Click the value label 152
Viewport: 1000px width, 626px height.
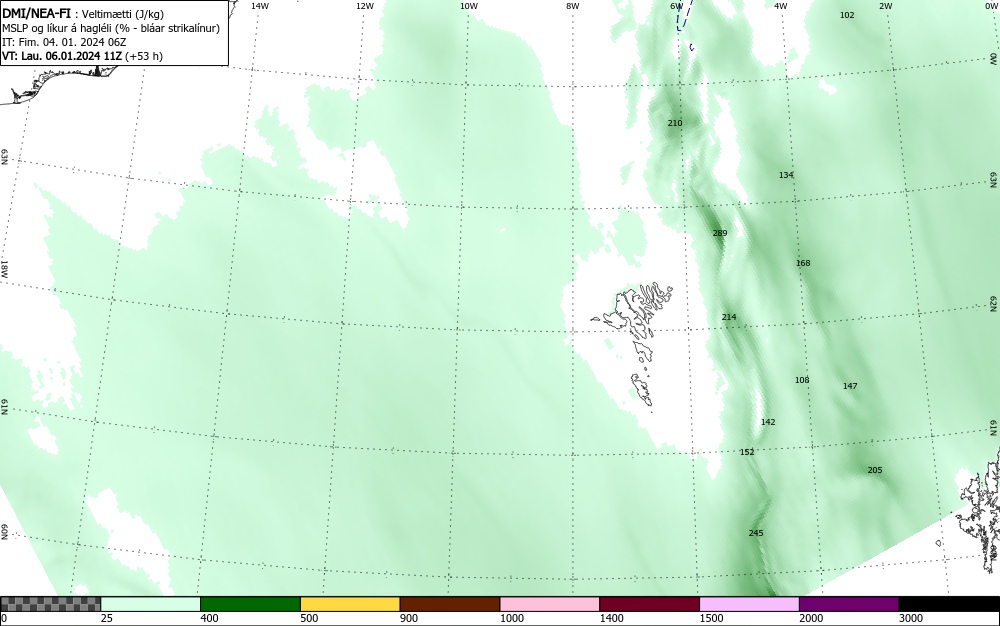pos(747,452)
